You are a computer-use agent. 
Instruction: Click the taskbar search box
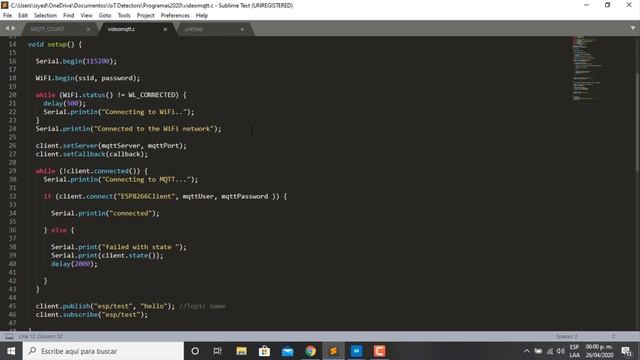click(x=103, y=351)
